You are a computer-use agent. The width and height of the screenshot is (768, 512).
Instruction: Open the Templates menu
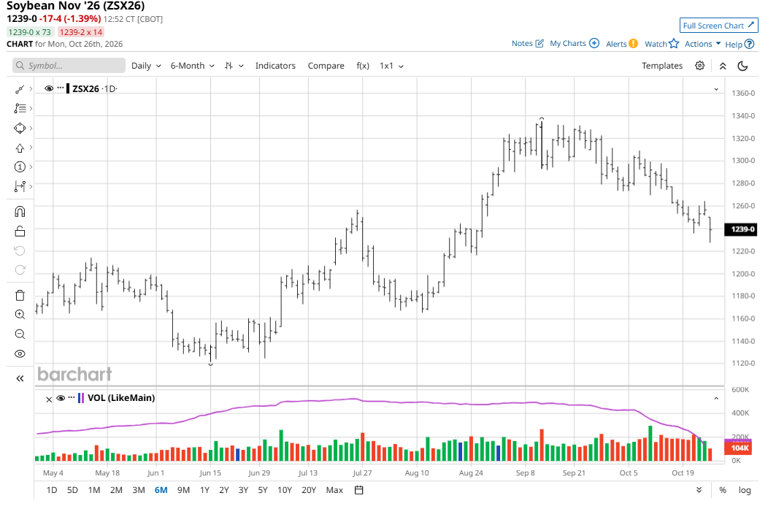point(662,66)
